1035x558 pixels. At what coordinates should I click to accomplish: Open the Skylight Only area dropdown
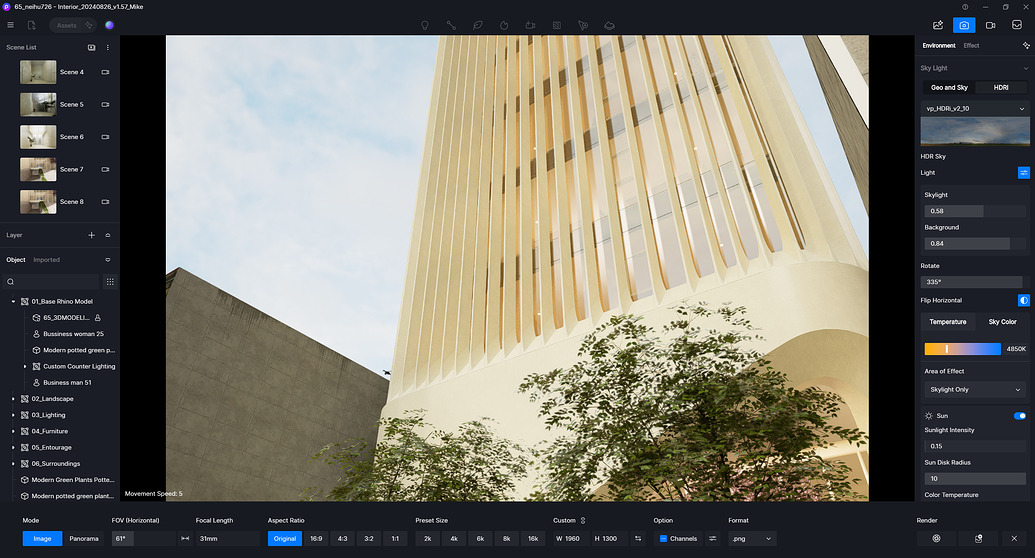[975, 390]
